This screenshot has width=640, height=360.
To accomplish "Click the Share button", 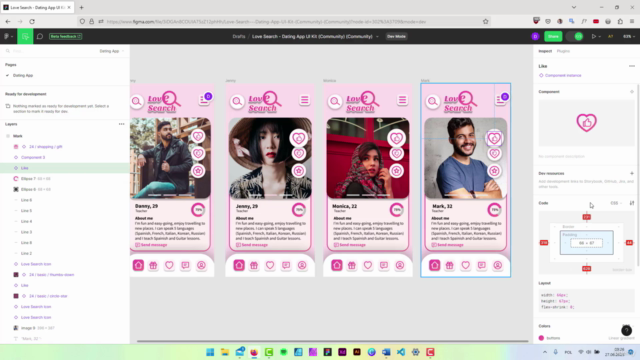I will click(553, 36).
